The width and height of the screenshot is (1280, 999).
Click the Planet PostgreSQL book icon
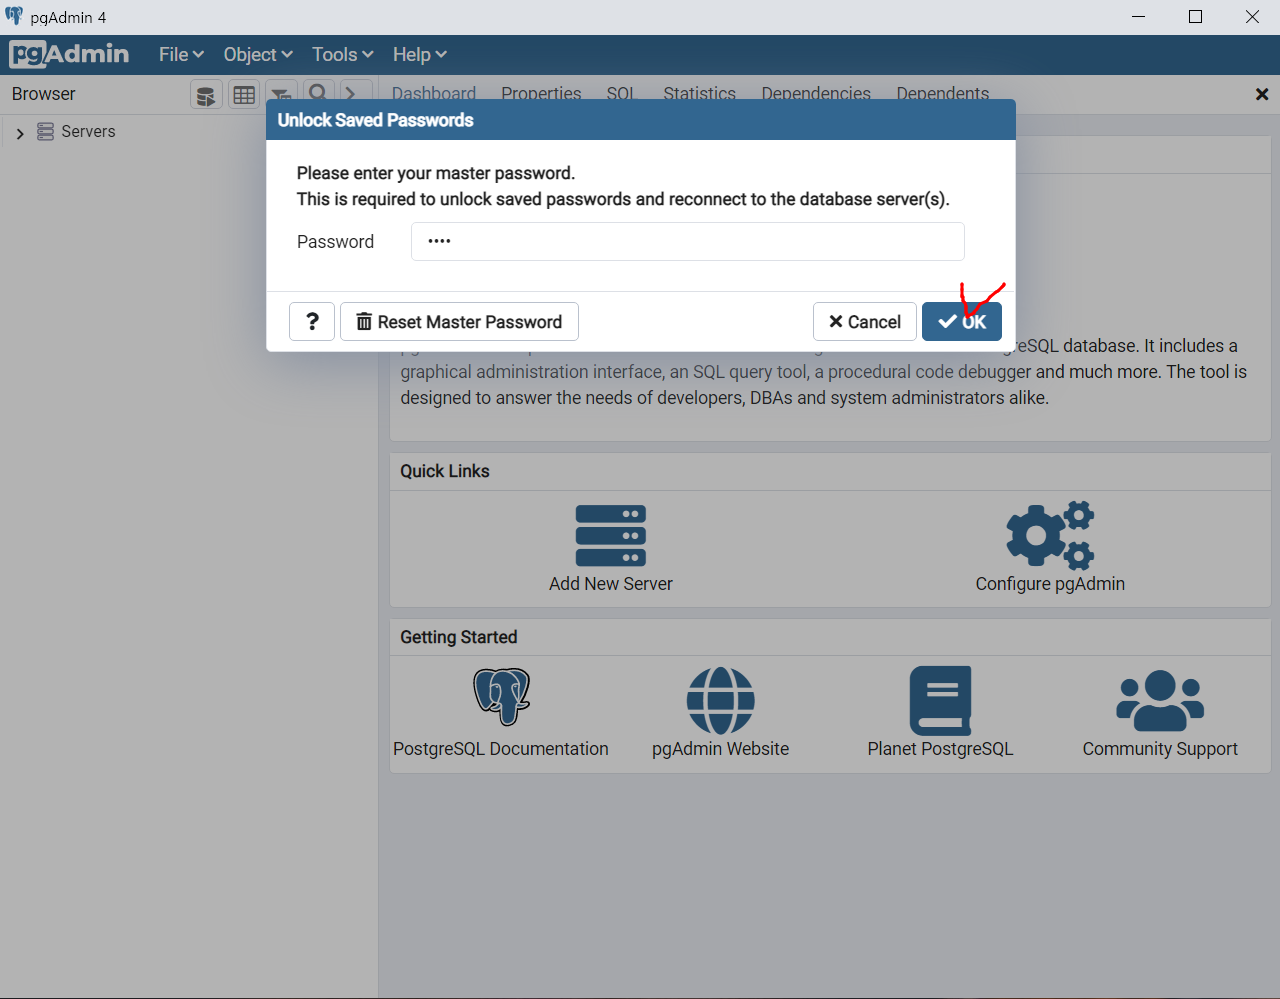click(x=941, y=701)
